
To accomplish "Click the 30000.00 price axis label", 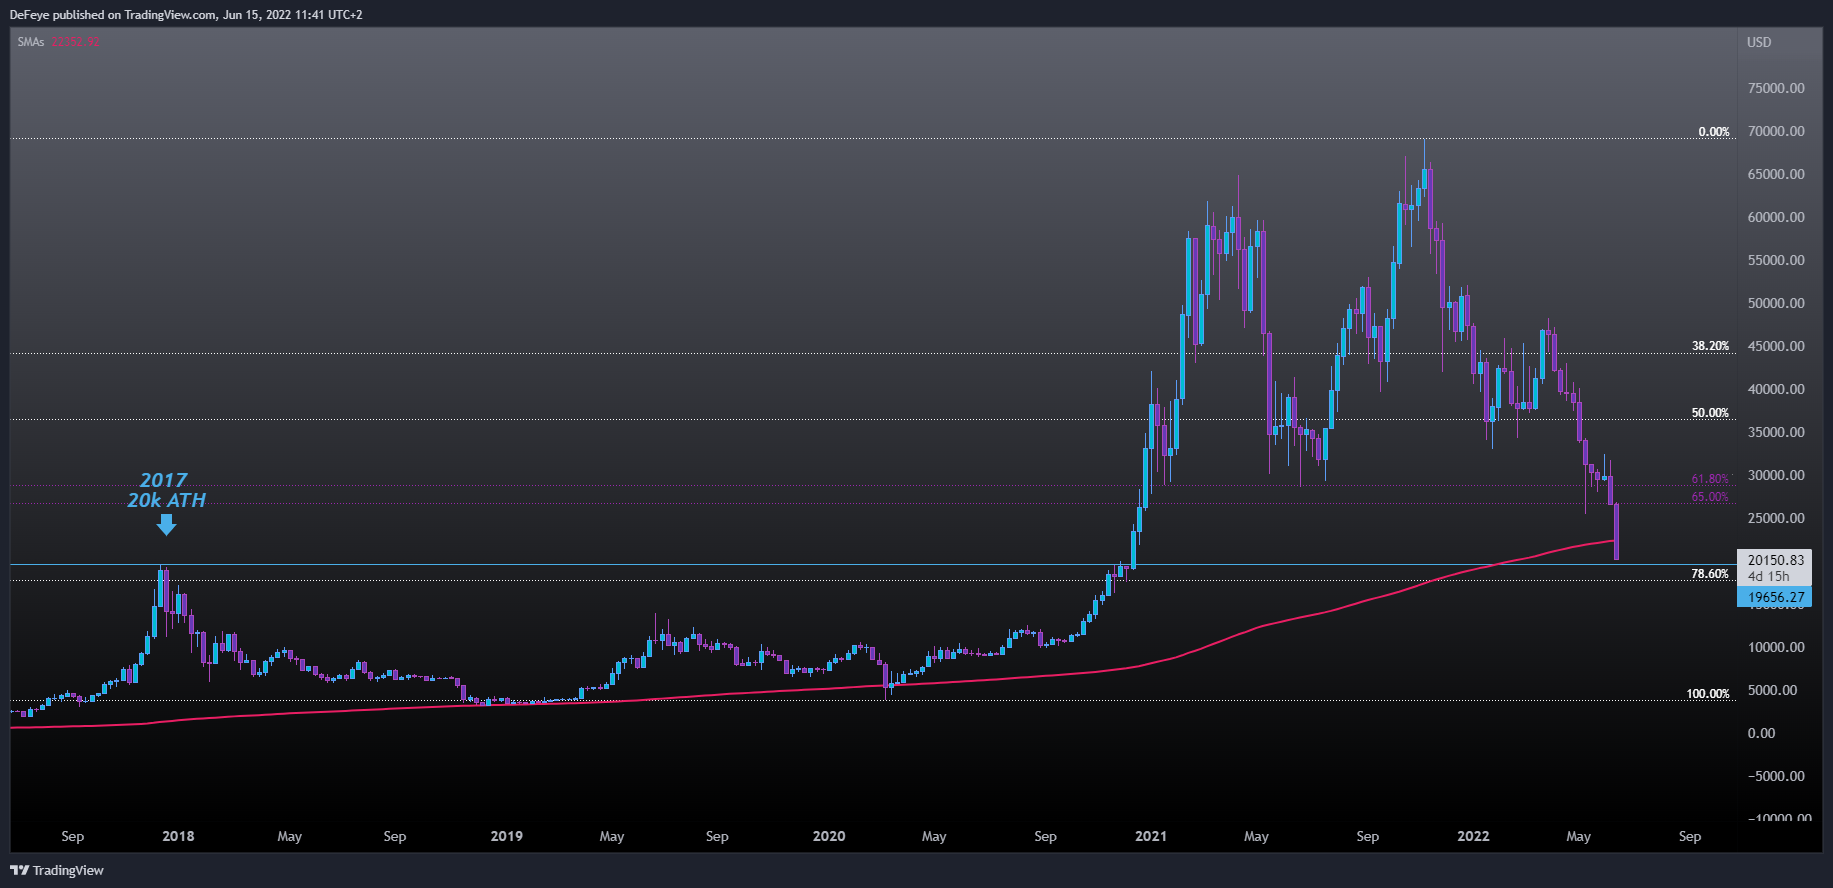I will pos(1776,475).
